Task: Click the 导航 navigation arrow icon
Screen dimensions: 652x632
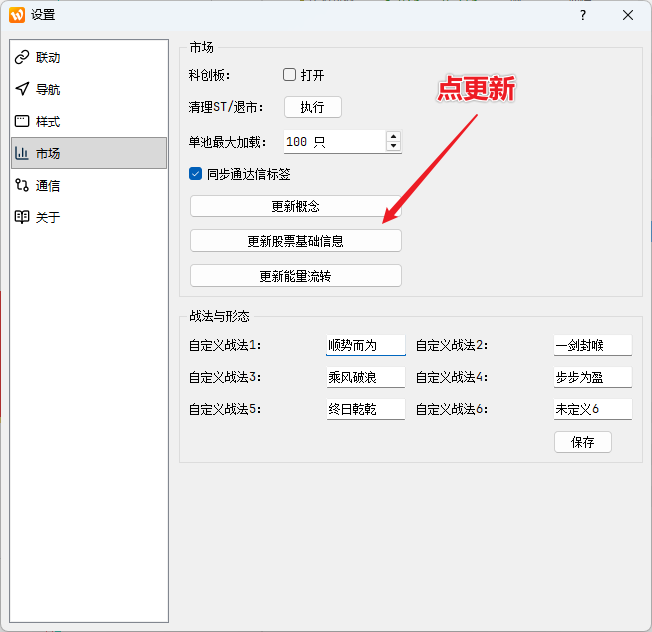Action: click(22, 89)
